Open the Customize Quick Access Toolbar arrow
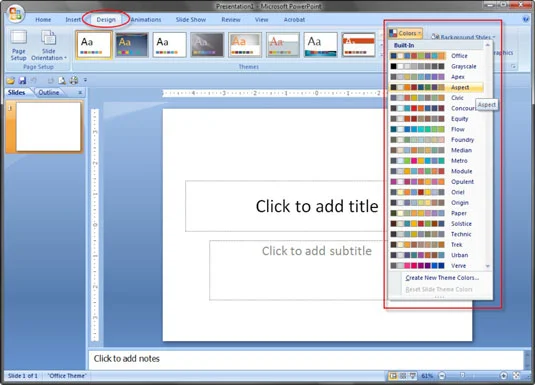535x385 pixels. pyautogui.click(x=85, y=80)
